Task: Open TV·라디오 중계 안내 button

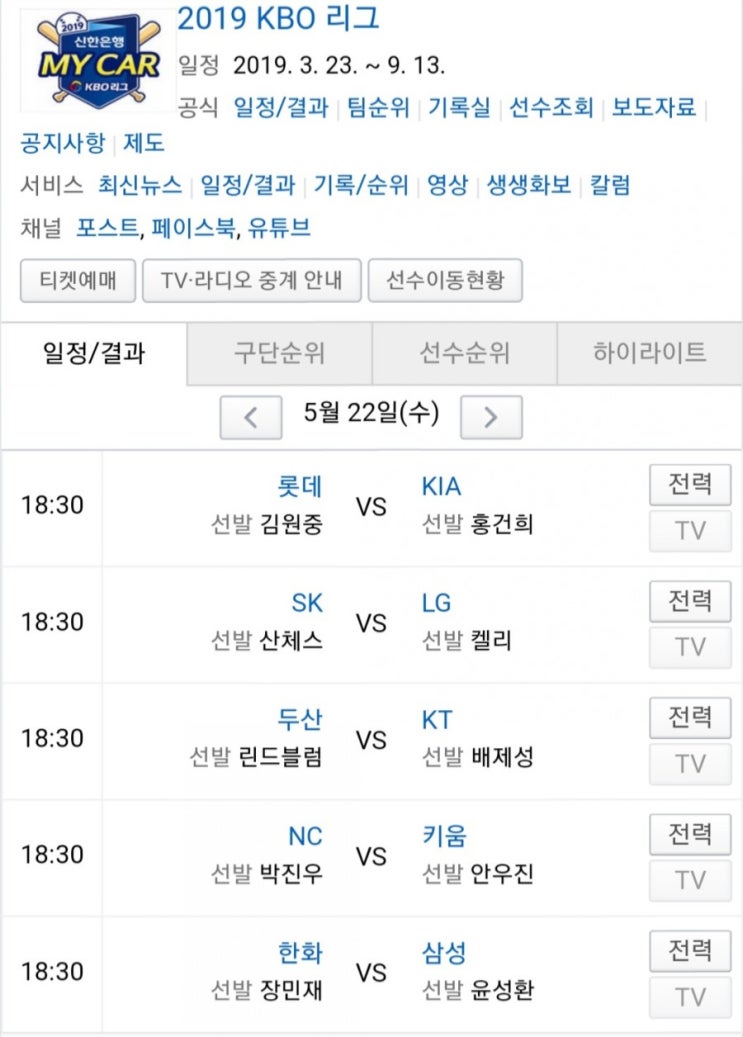Action: (252, 280)
